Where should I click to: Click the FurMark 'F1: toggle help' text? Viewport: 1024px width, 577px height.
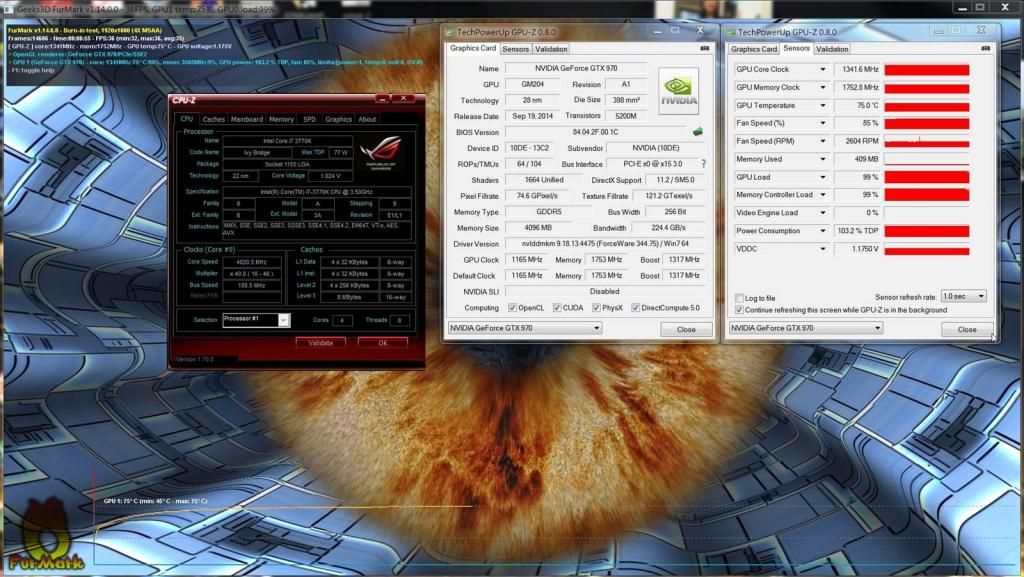pos(33,70)
